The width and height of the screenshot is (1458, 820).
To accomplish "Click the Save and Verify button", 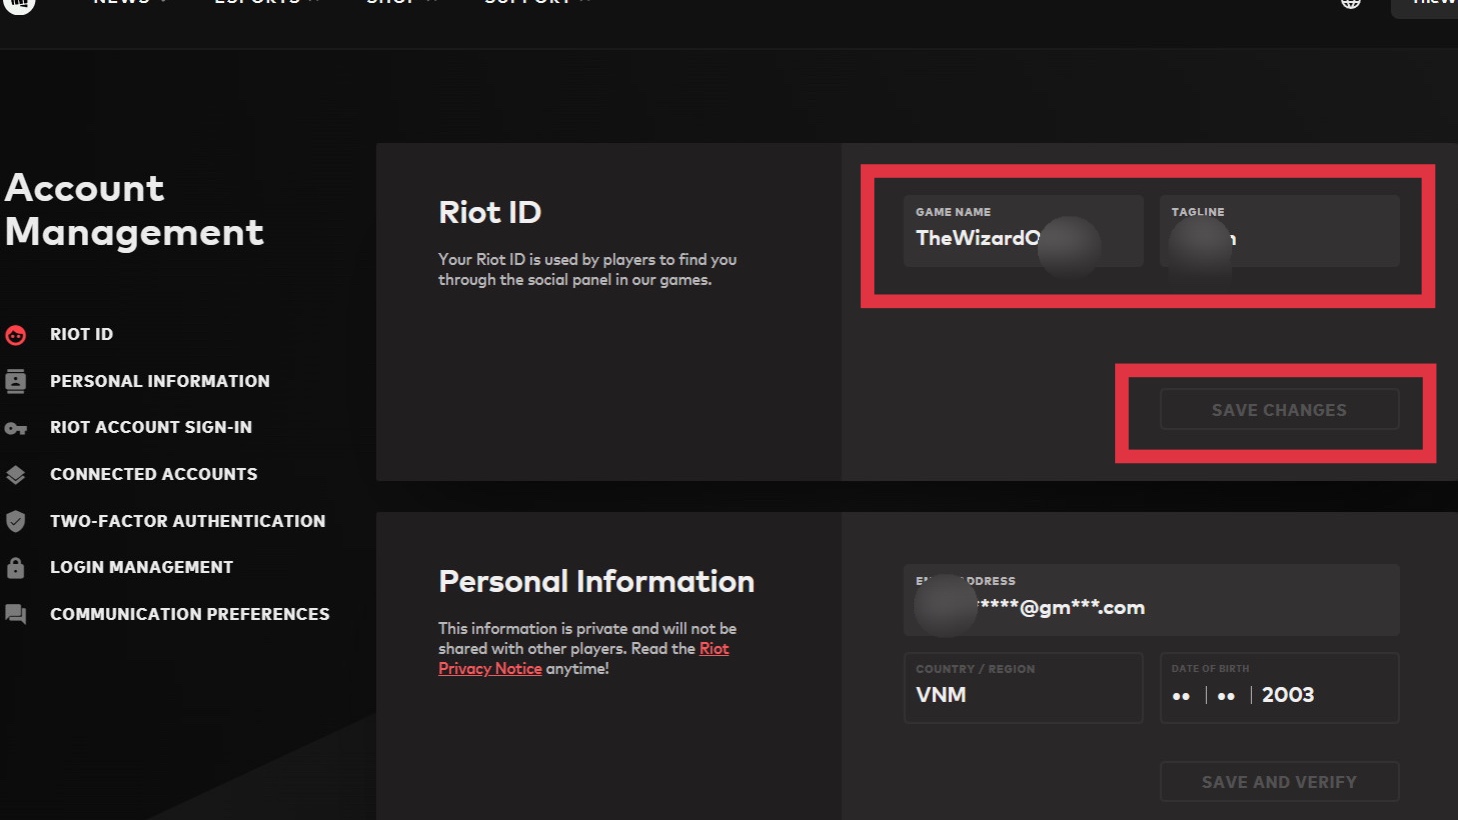I will point(1279,782).
